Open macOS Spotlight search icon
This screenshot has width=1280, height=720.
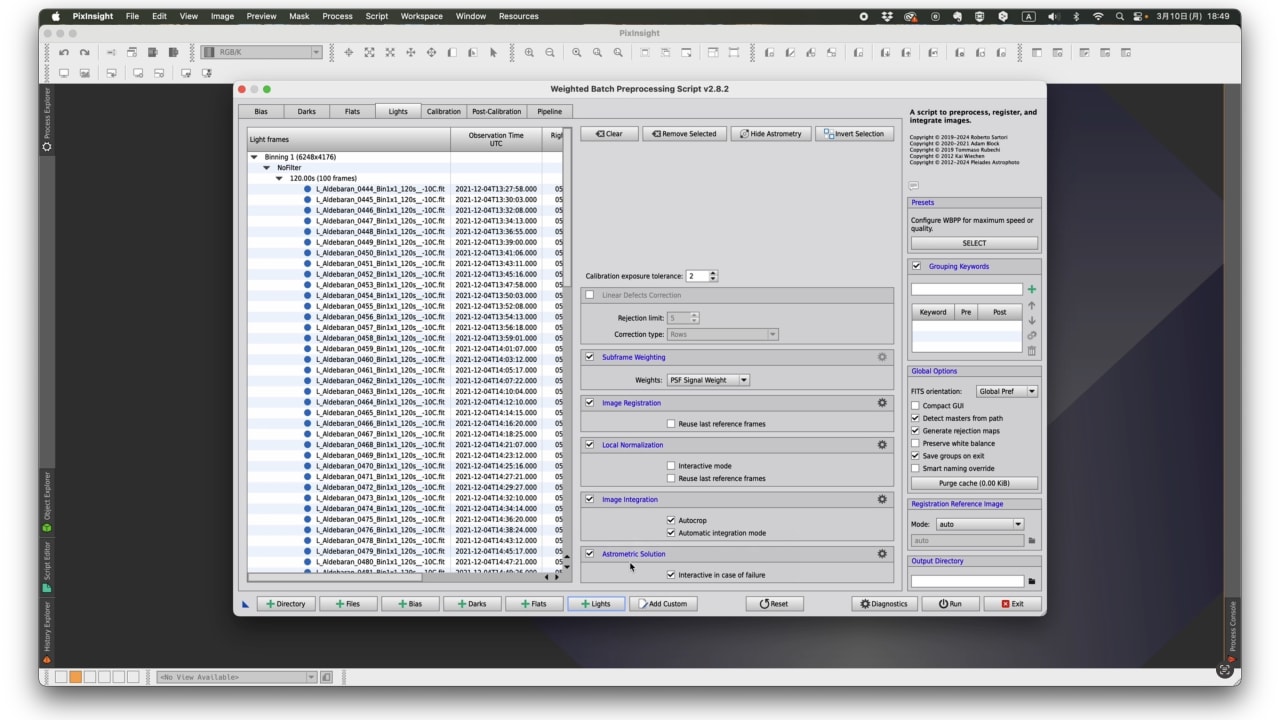tap(1120, 16)
